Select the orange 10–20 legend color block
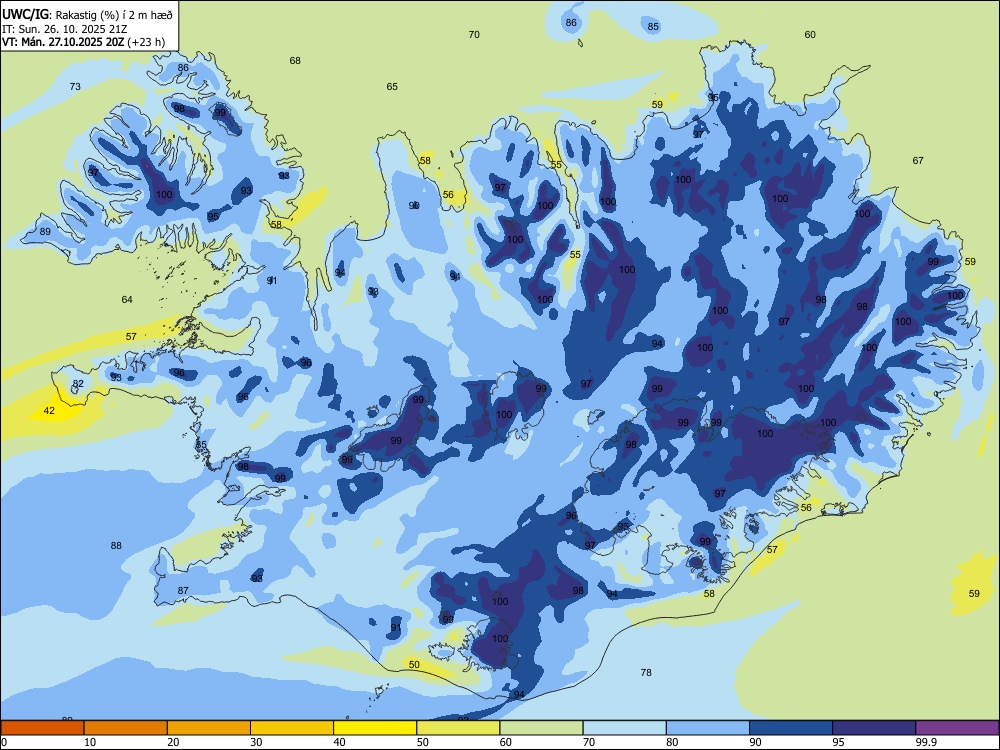 126,728
